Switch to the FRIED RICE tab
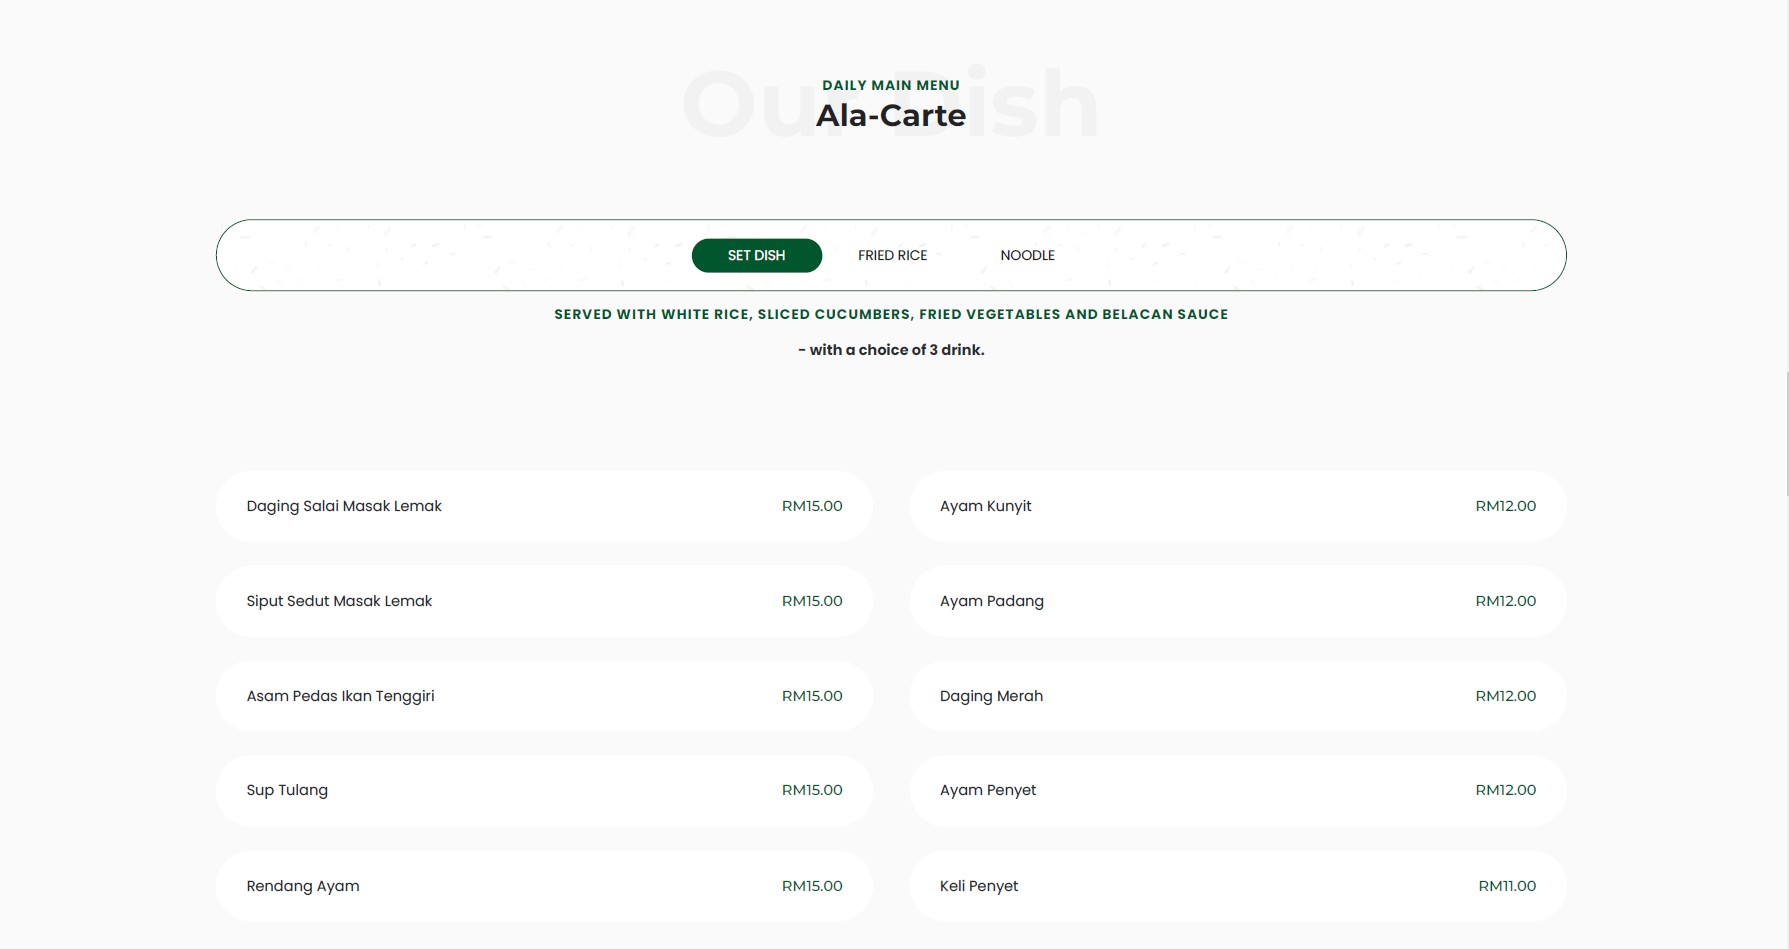 [892, 256]
